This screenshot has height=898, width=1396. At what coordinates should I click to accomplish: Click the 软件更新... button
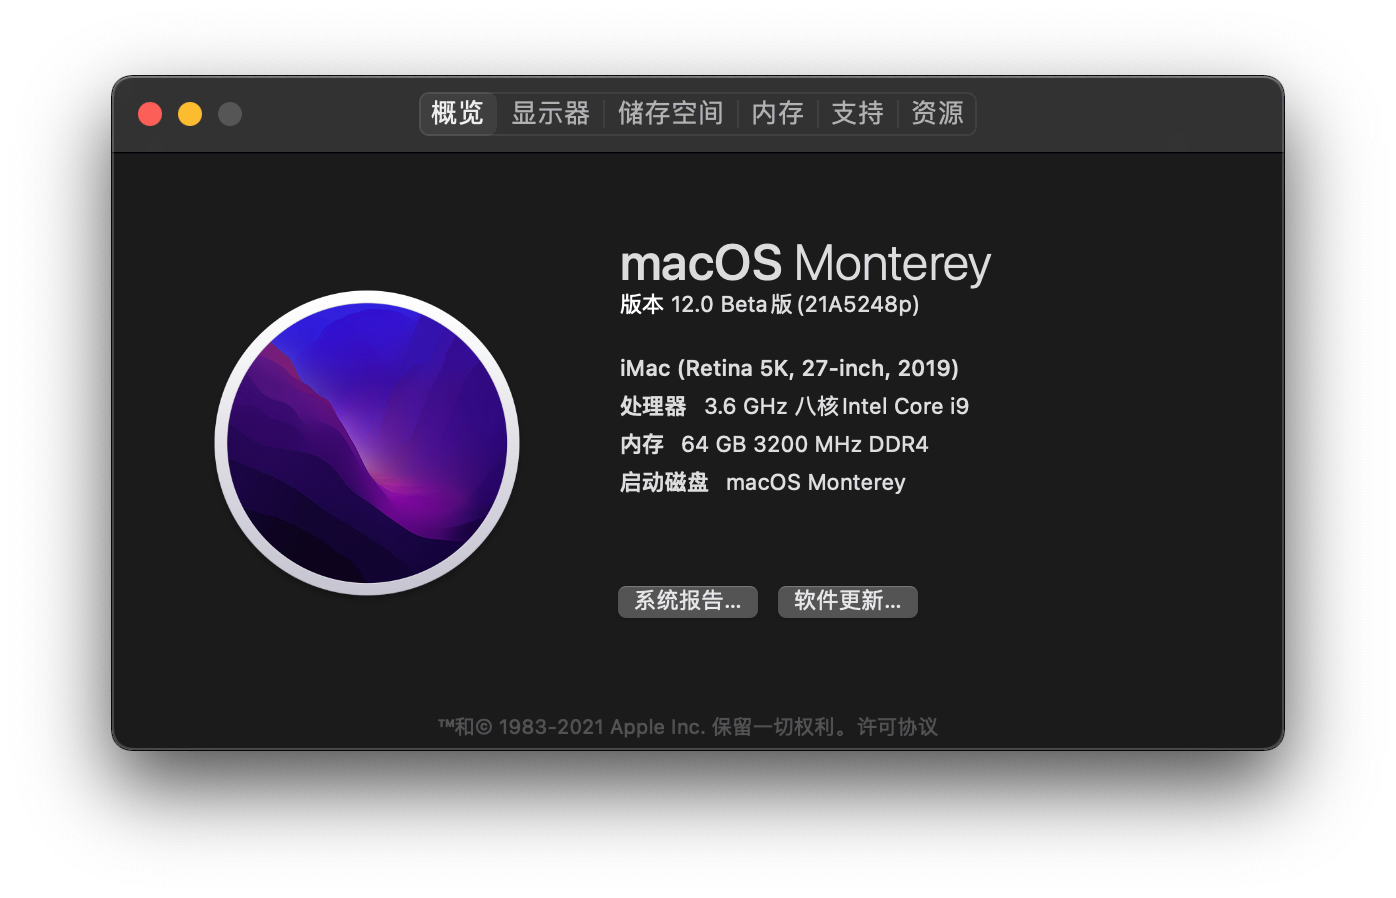(x=848, y=601)
